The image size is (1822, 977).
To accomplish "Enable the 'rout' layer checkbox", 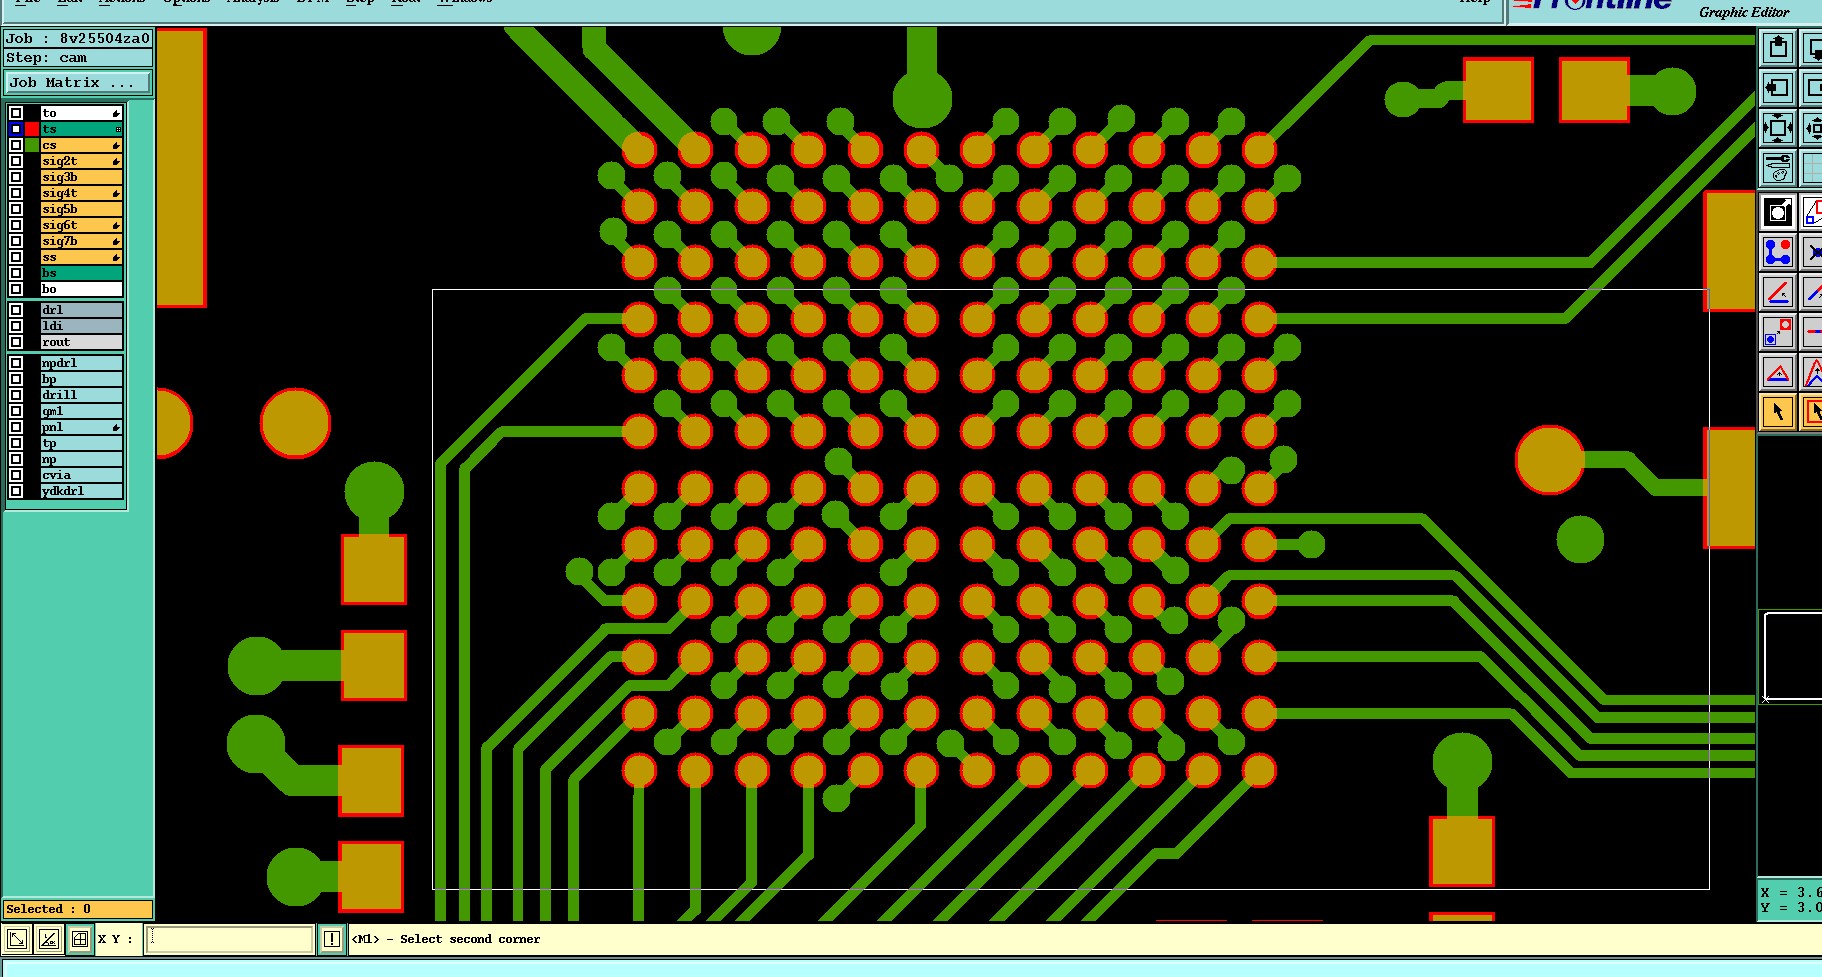I will tap(16, 342).
